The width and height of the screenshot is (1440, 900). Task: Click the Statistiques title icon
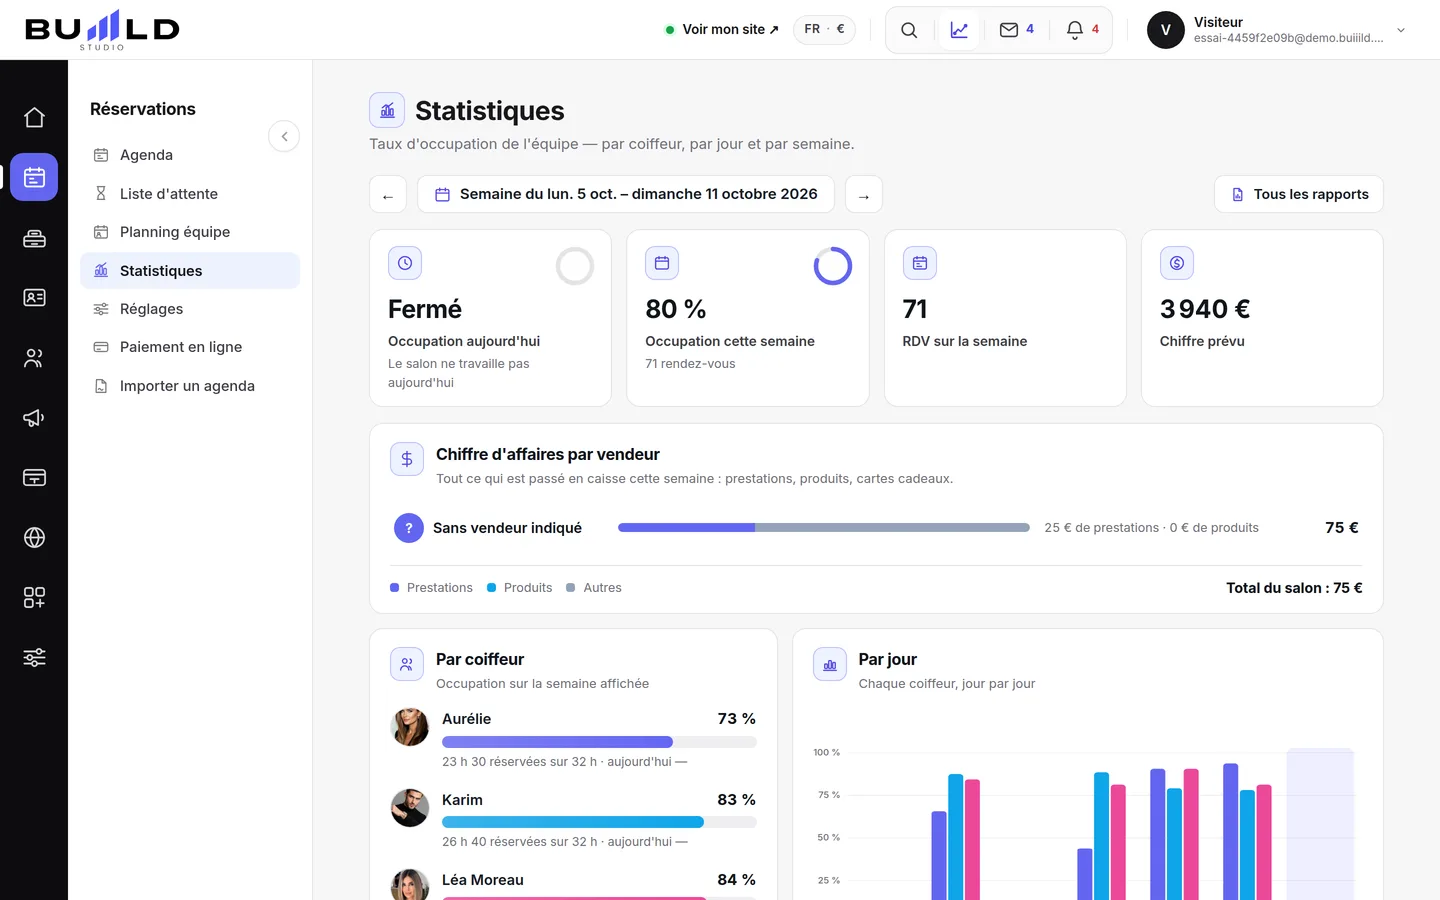coord(387,110)
